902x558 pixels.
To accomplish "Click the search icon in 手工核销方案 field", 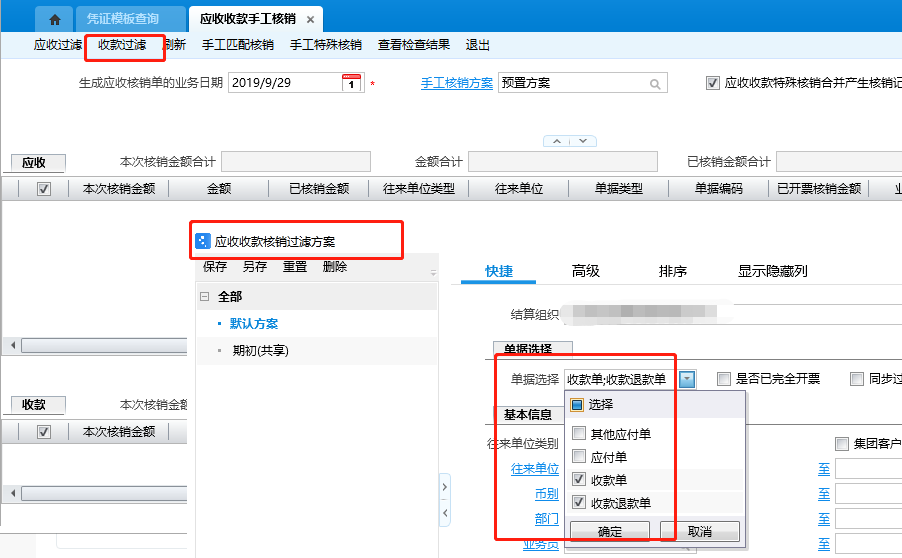I will pyautogui.click(x=655, y=84).
